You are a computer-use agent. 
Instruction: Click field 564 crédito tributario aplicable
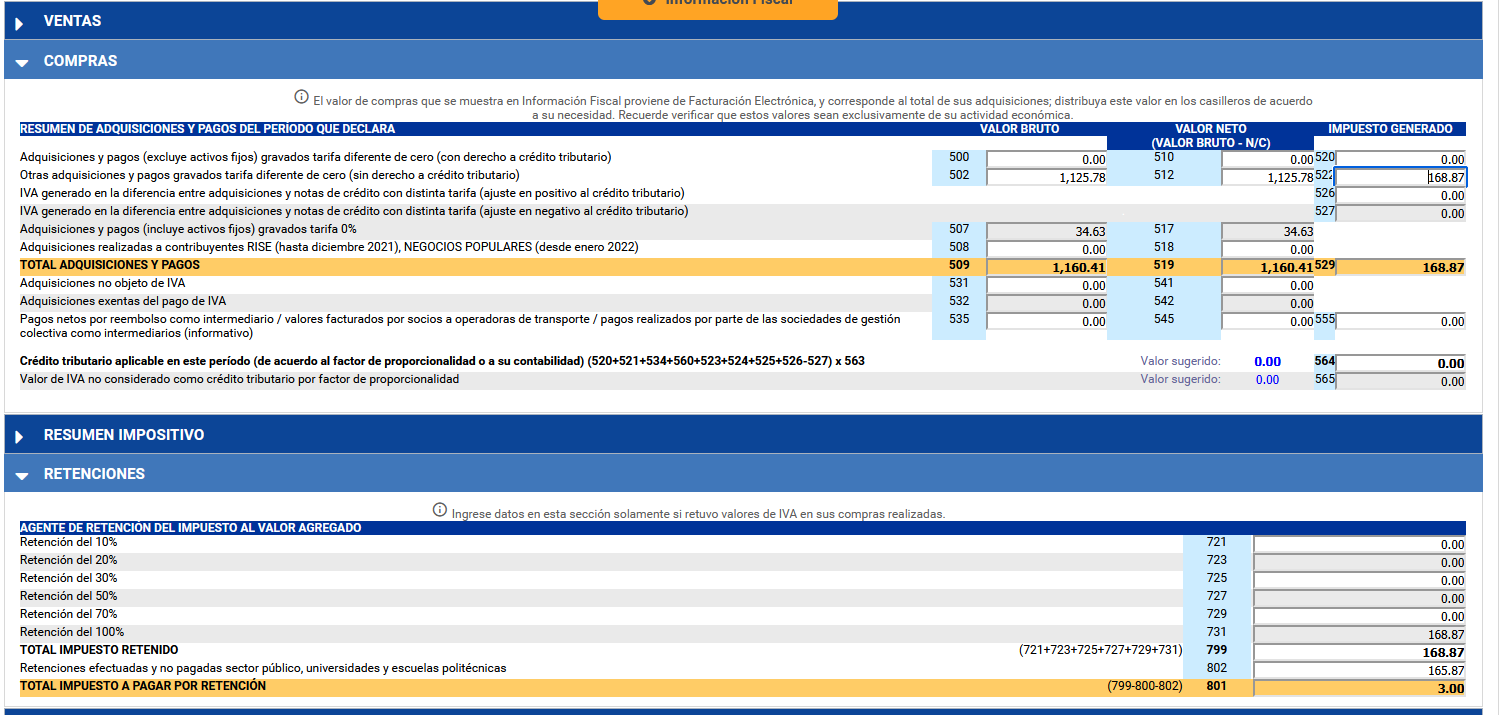[1400, 363]
